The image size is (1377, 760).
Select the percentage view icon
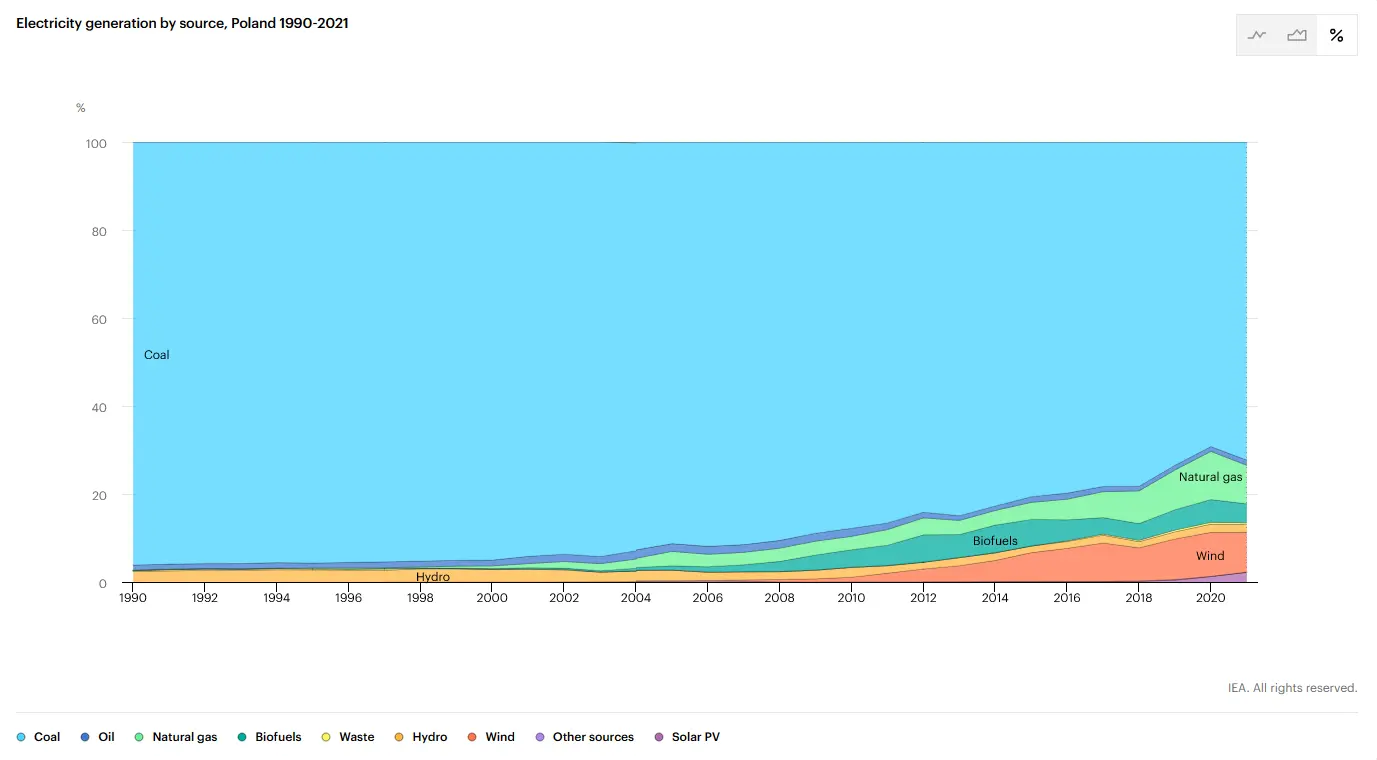1336,35
